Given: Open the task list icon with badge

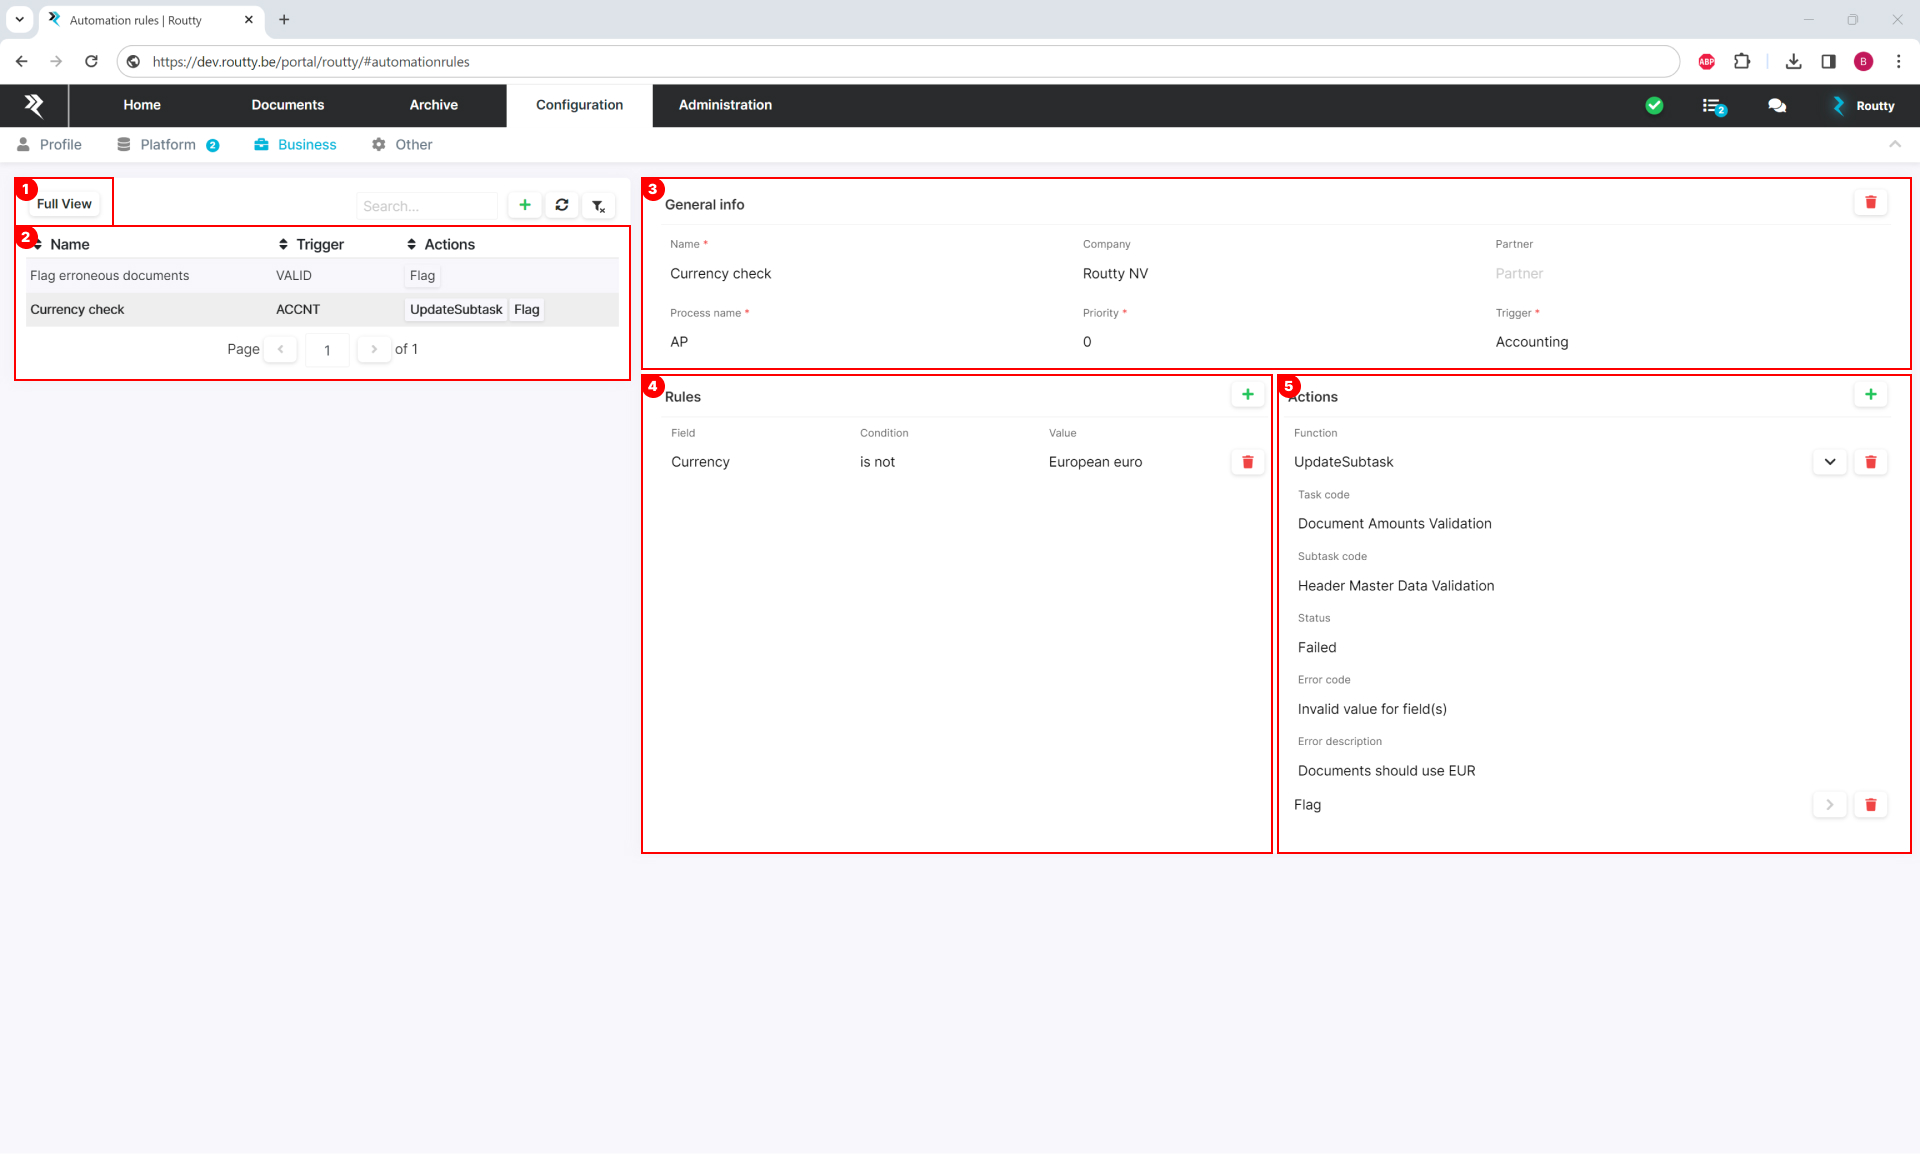Looking at the screenshot, I should pos(1713,106).
